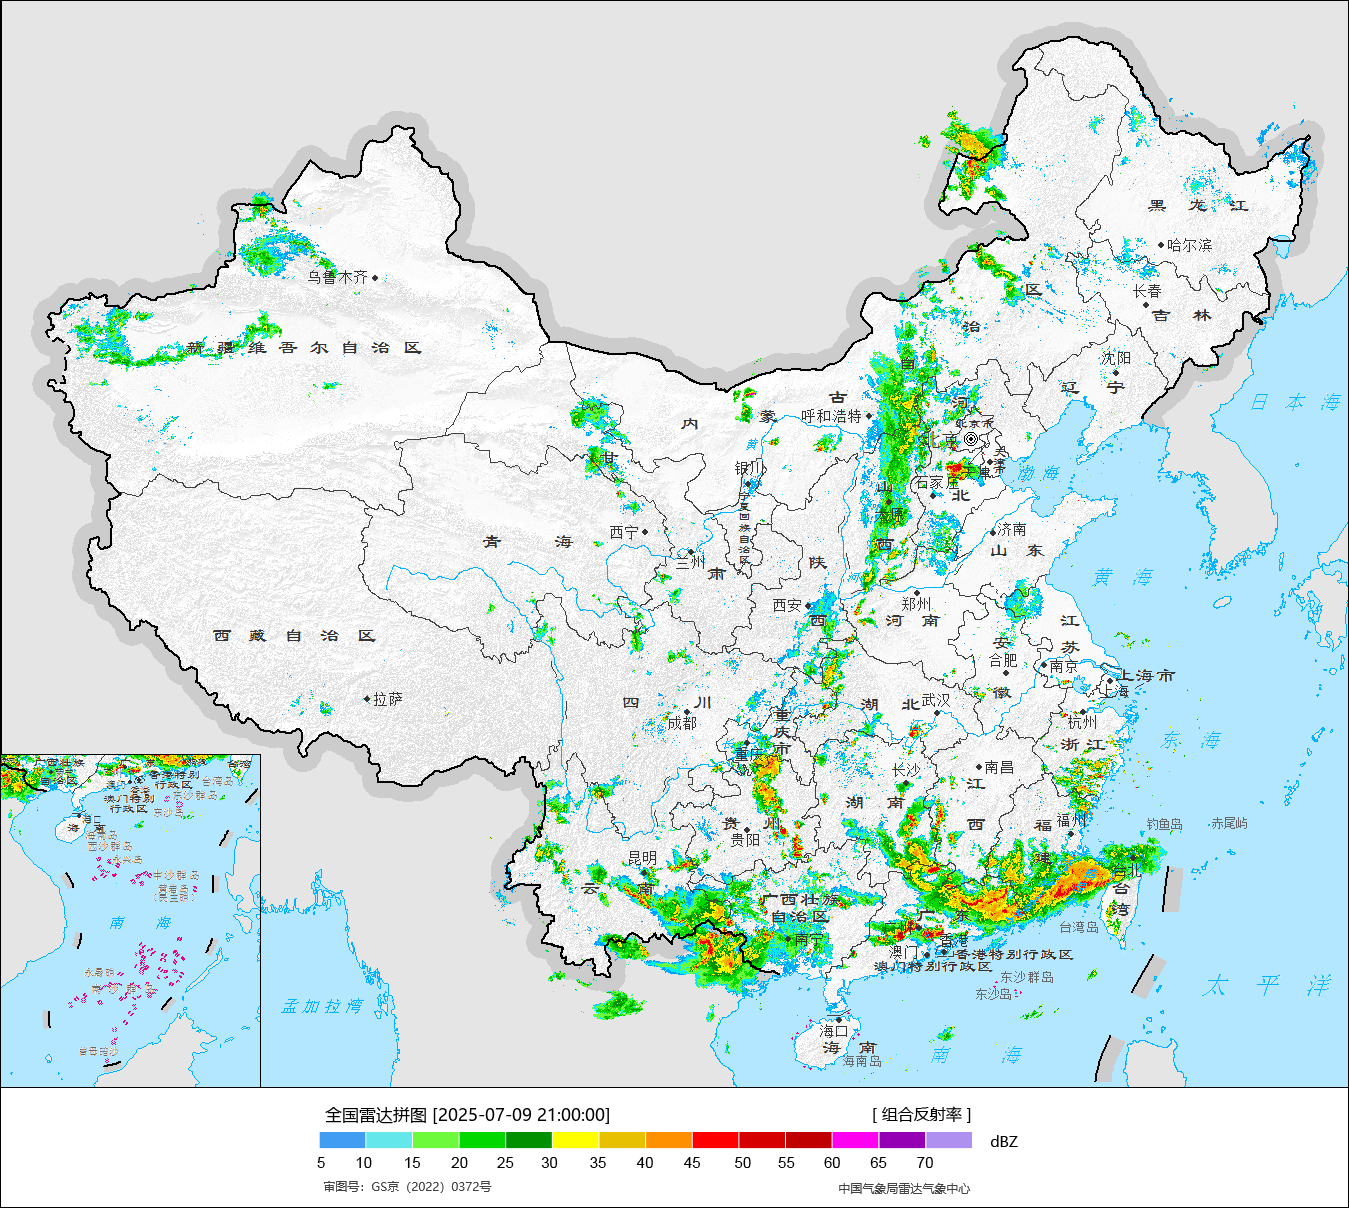
Task: Click the Nanchang city marker dot
Action: tap(979, 768)
